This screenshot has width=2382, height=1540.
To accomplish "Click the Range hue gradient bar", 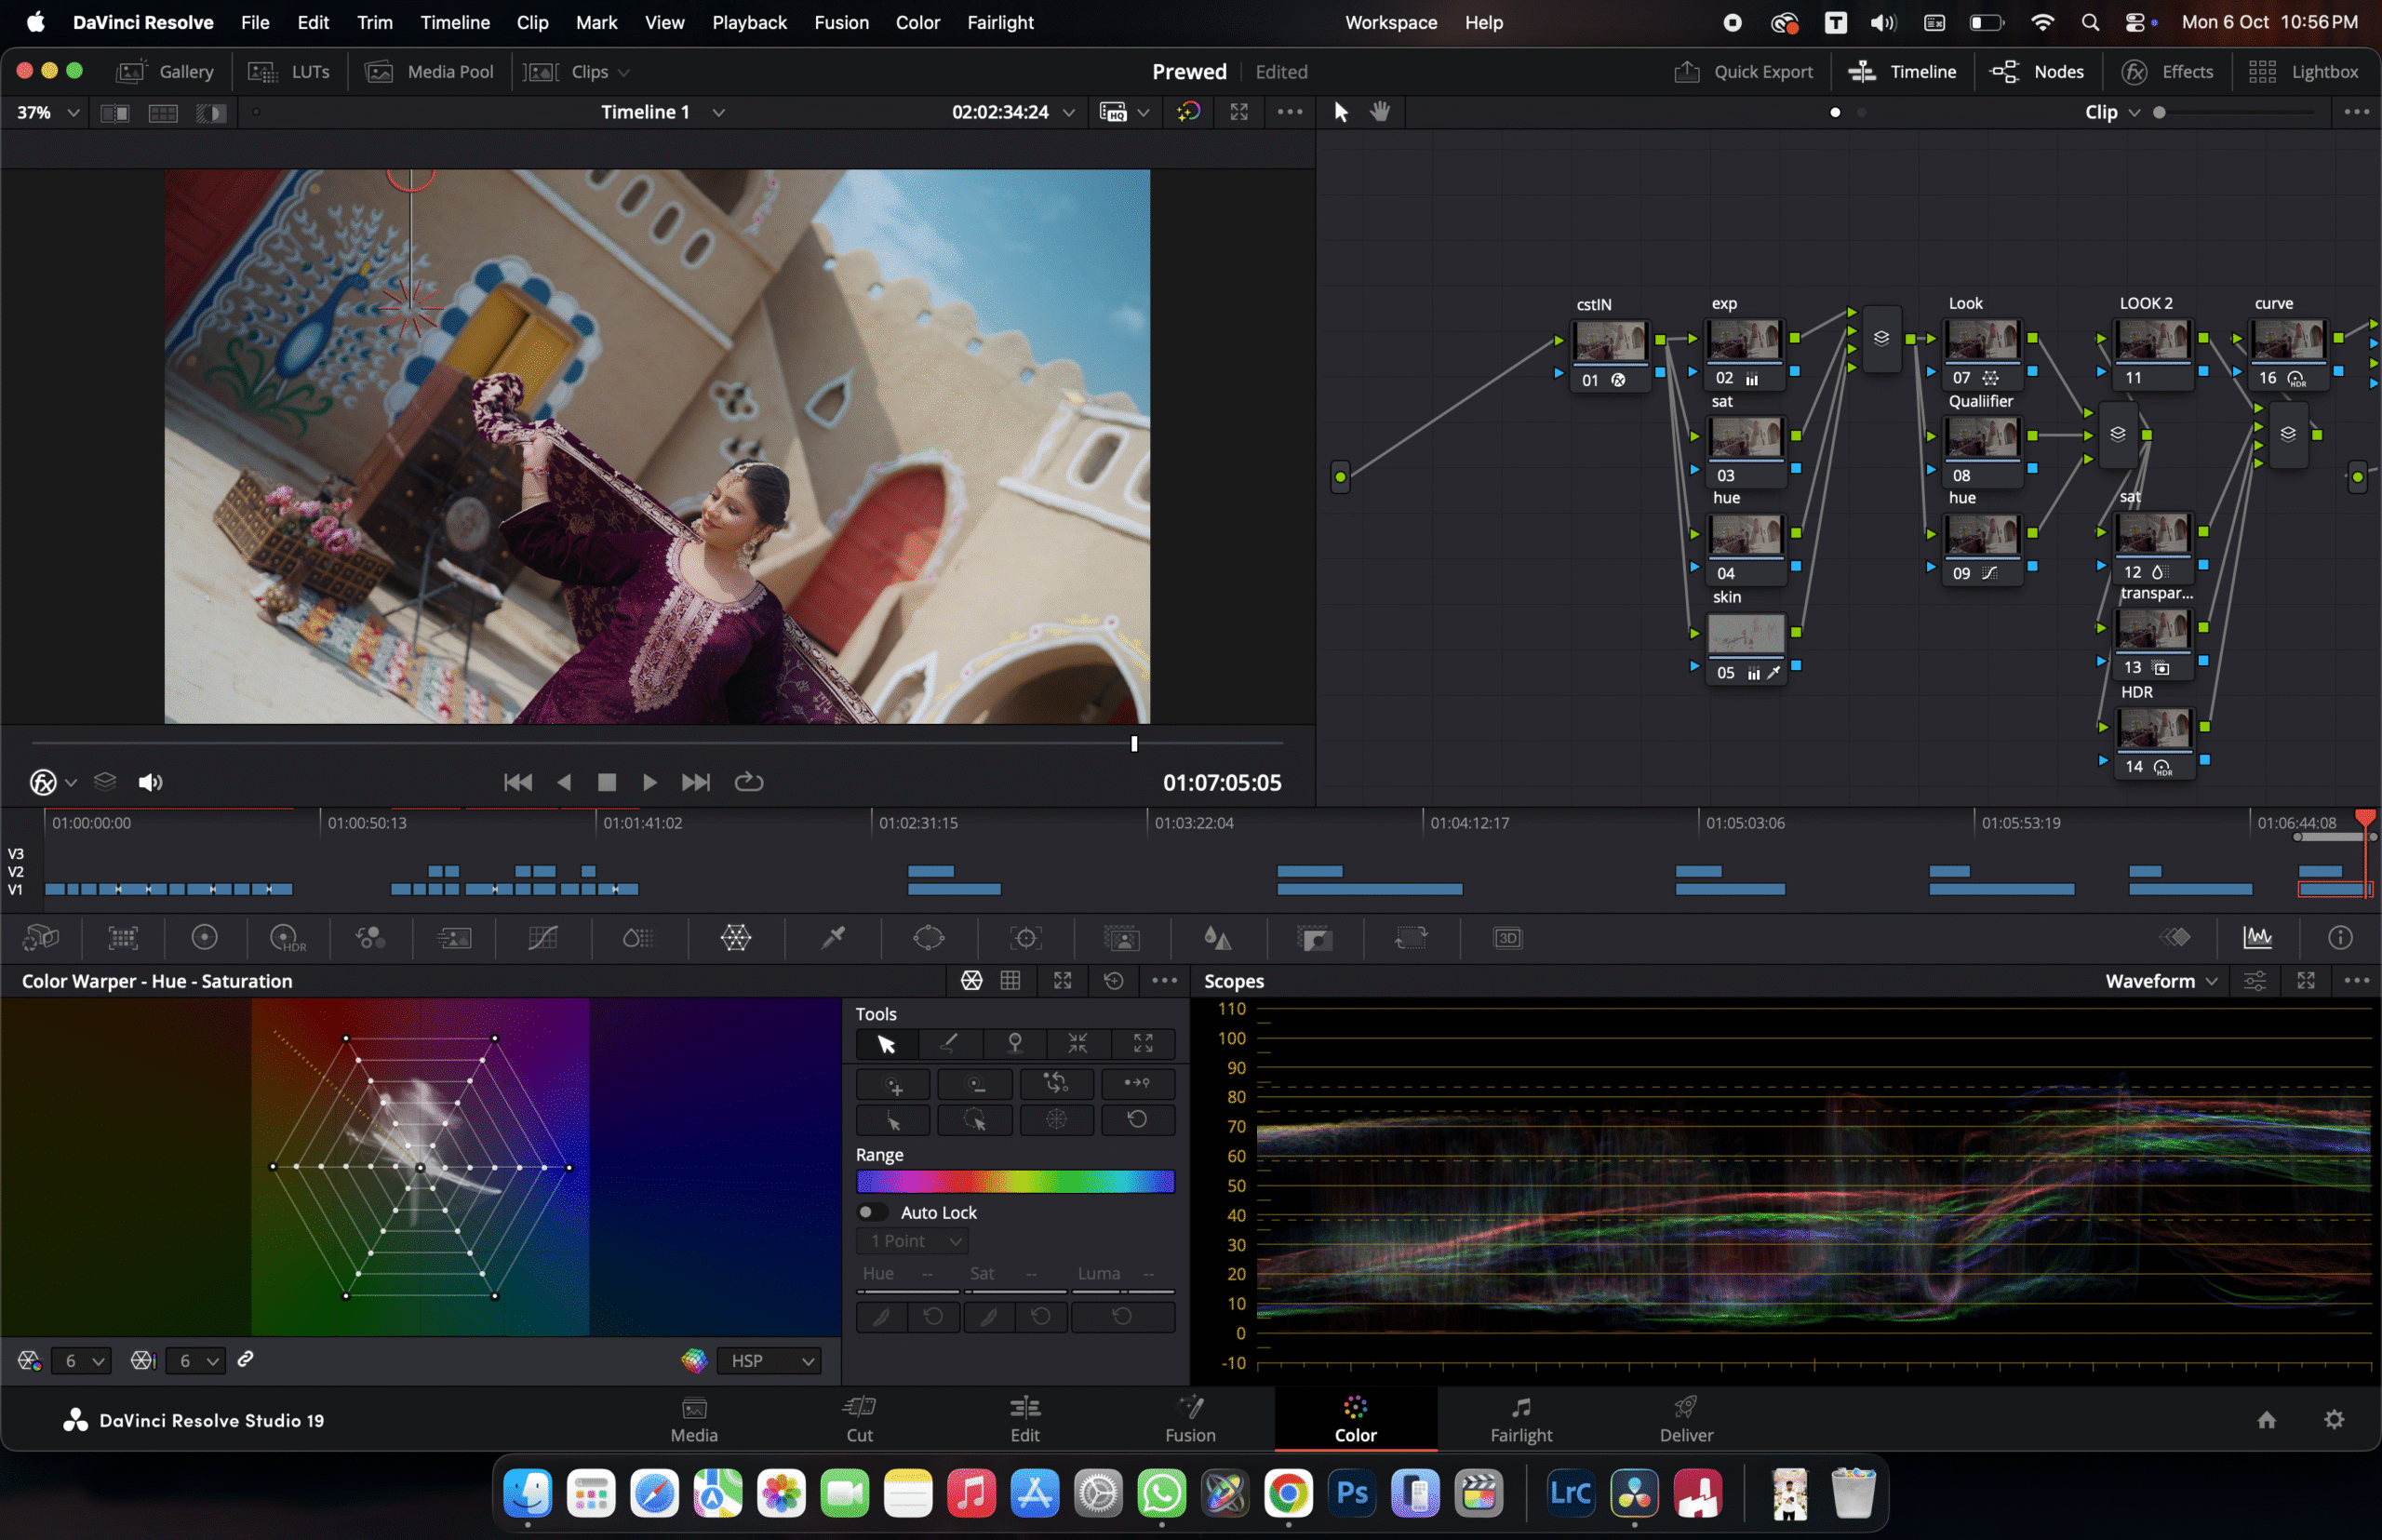I will [x=1014, y=1182].
